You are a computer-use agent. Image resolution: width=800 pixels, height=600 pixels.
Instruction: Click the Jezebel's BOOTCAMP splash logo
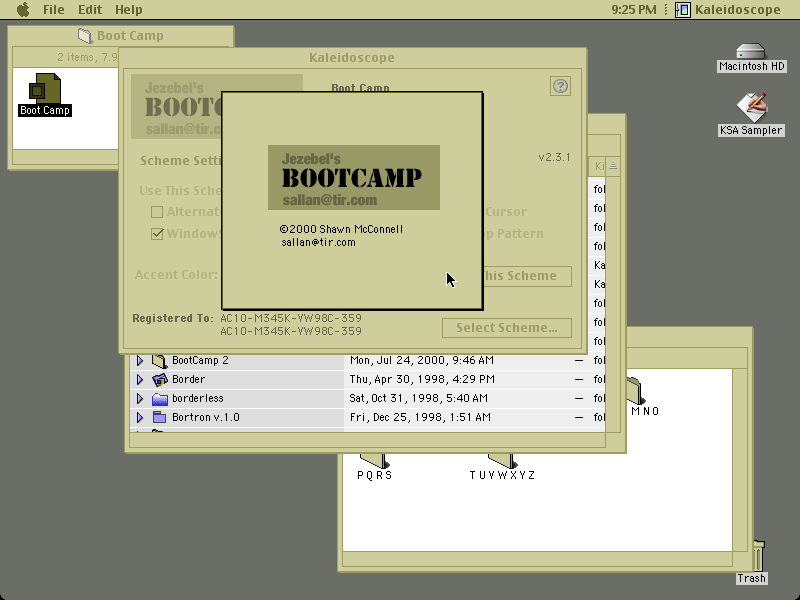(x=354, y=178)
